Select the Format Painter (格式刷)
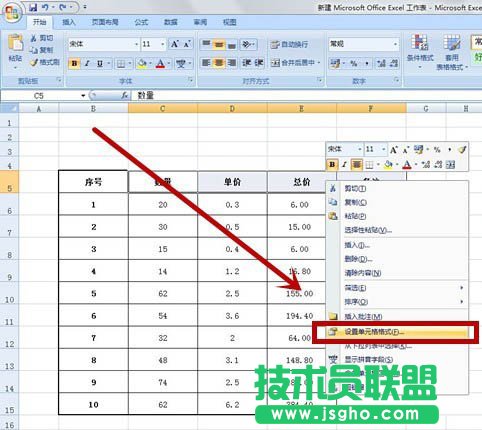Screen dimensions: 482x430 click(45, 62)
